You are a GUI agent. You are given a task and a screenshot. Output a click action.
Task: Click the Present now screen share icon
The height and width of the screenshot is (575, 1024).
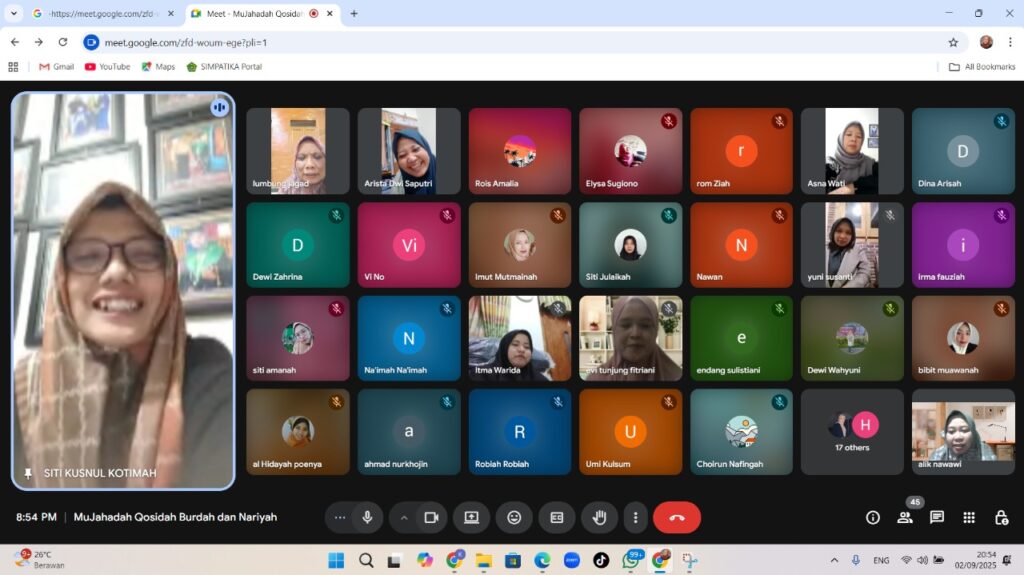(471, 517)
